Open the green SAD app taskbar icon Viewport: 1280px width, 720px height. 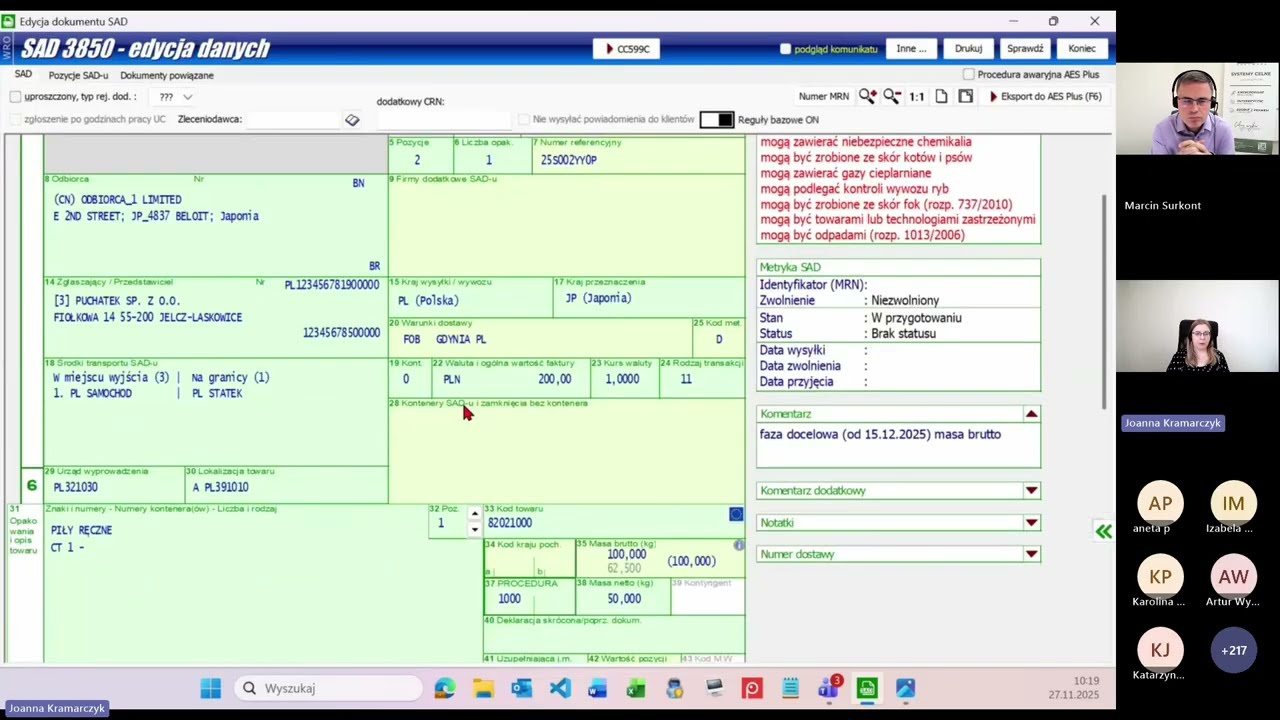click(x=867, y=688)
